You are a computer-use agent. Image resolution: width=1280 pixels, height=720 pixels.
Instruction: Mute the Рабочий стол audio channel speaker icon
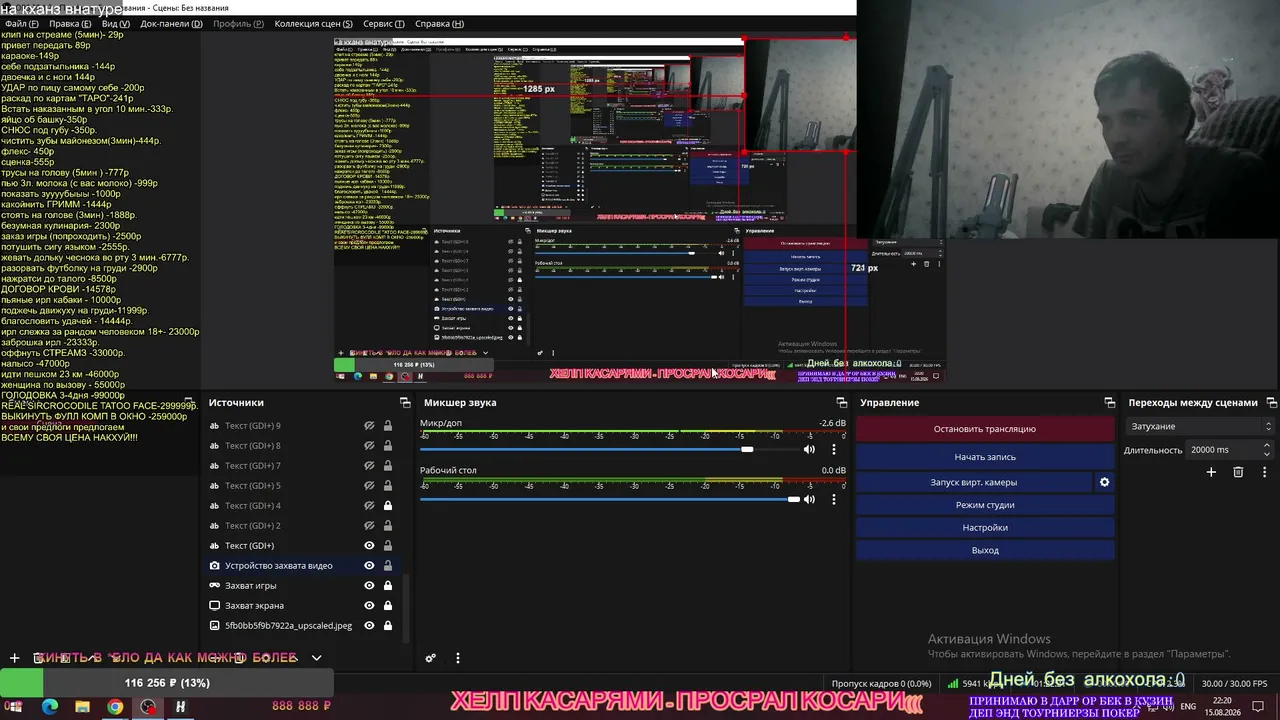tap(809, 500)
